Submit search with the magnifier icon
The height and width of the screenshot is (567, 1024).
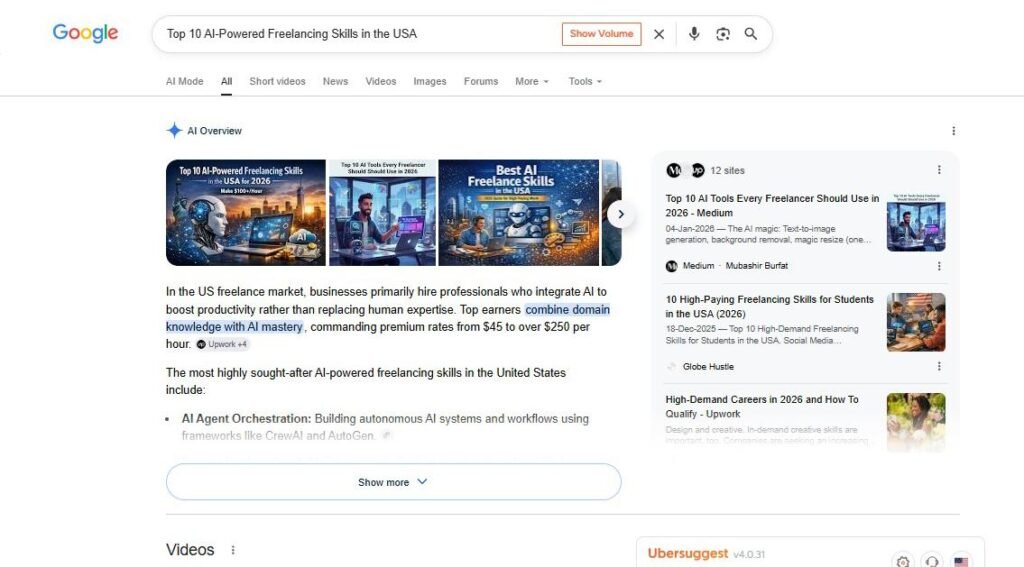tap(750, 34)
